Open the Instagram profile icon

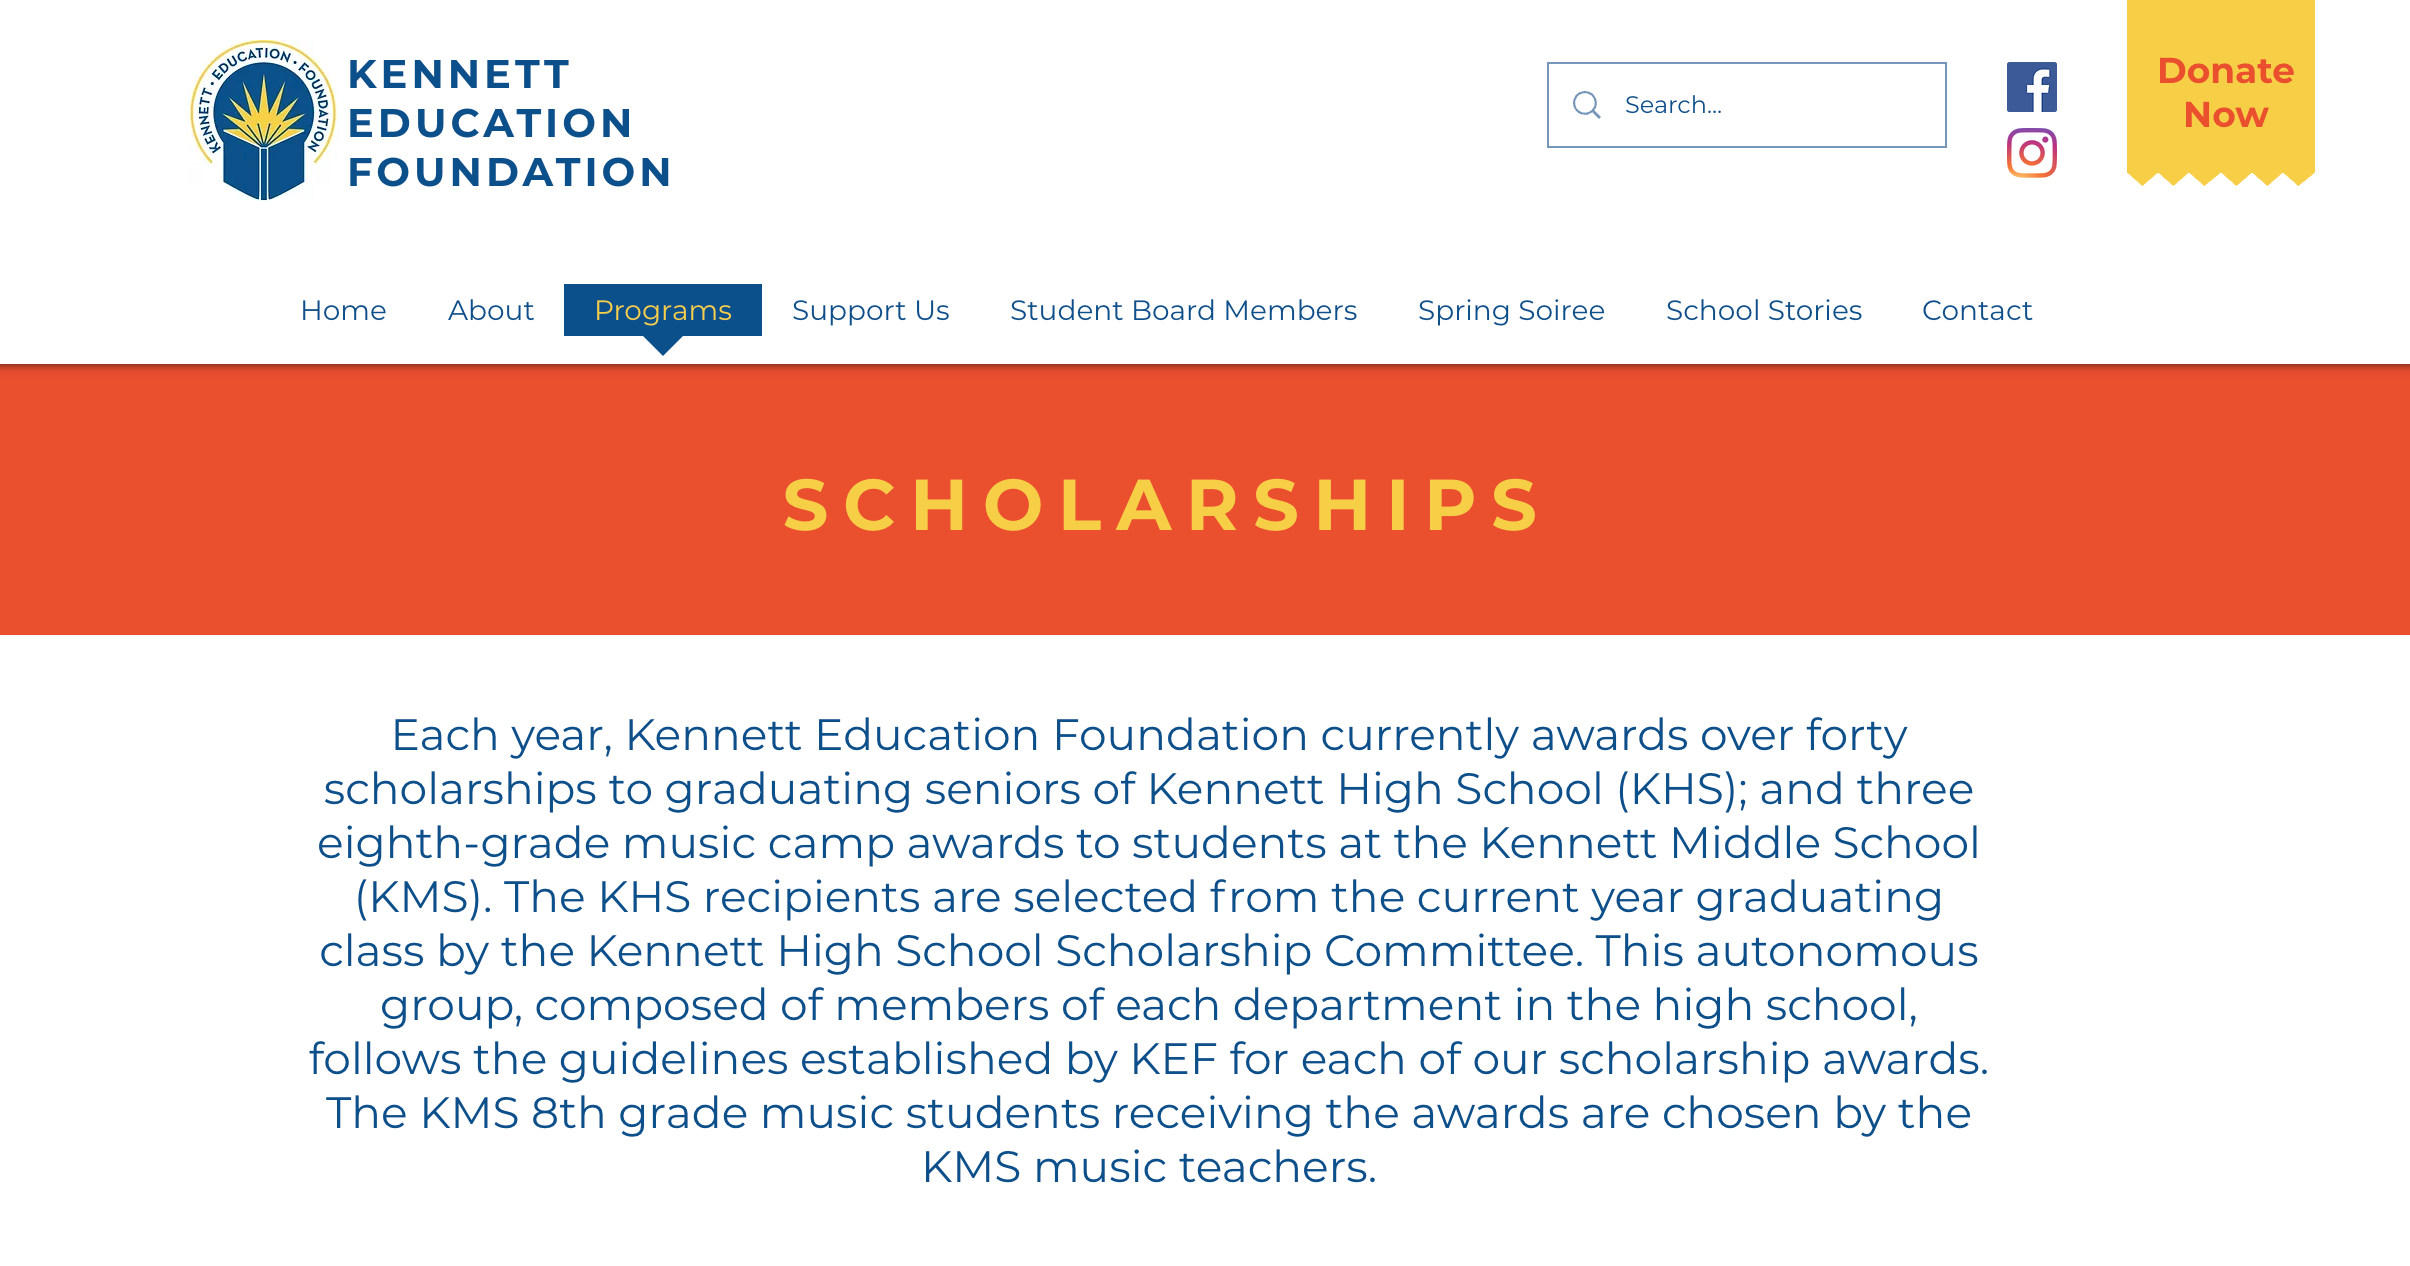2031,153
